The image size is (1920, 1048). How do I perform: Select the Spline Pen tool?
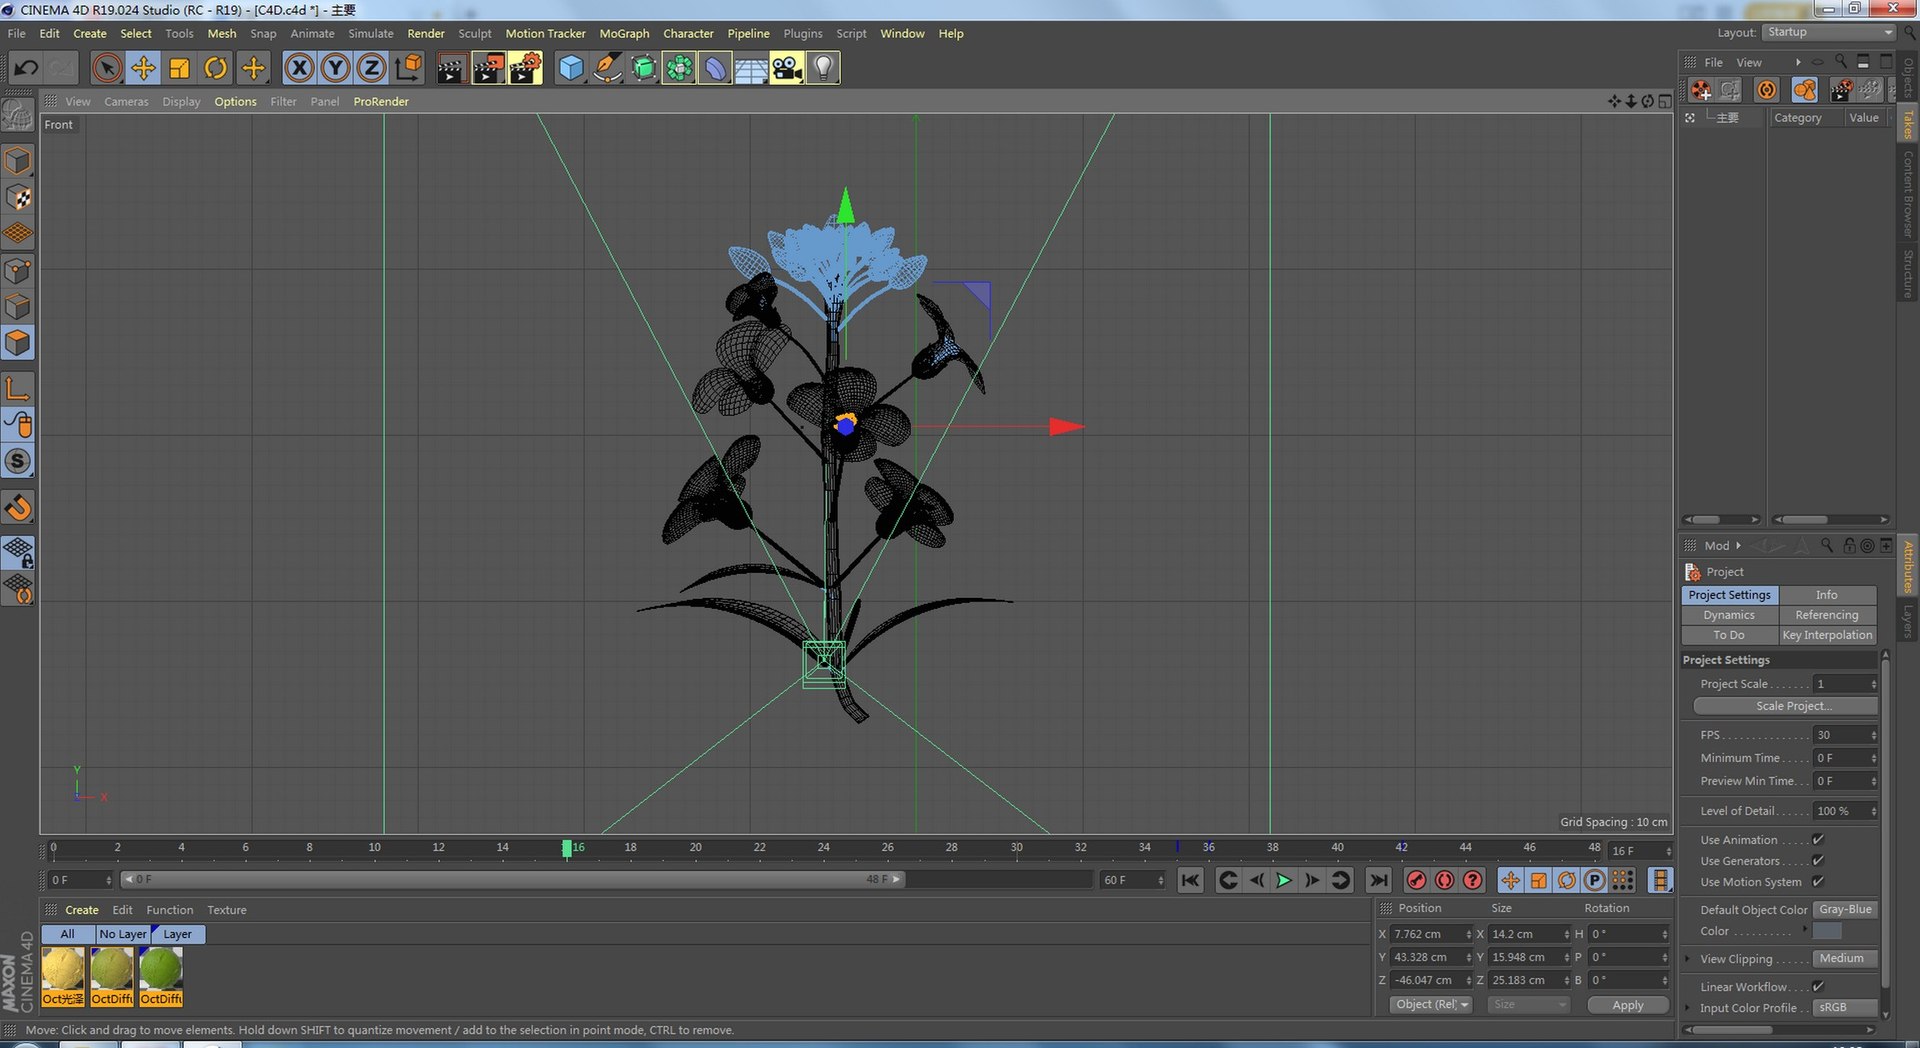click(x=606, y=68)
